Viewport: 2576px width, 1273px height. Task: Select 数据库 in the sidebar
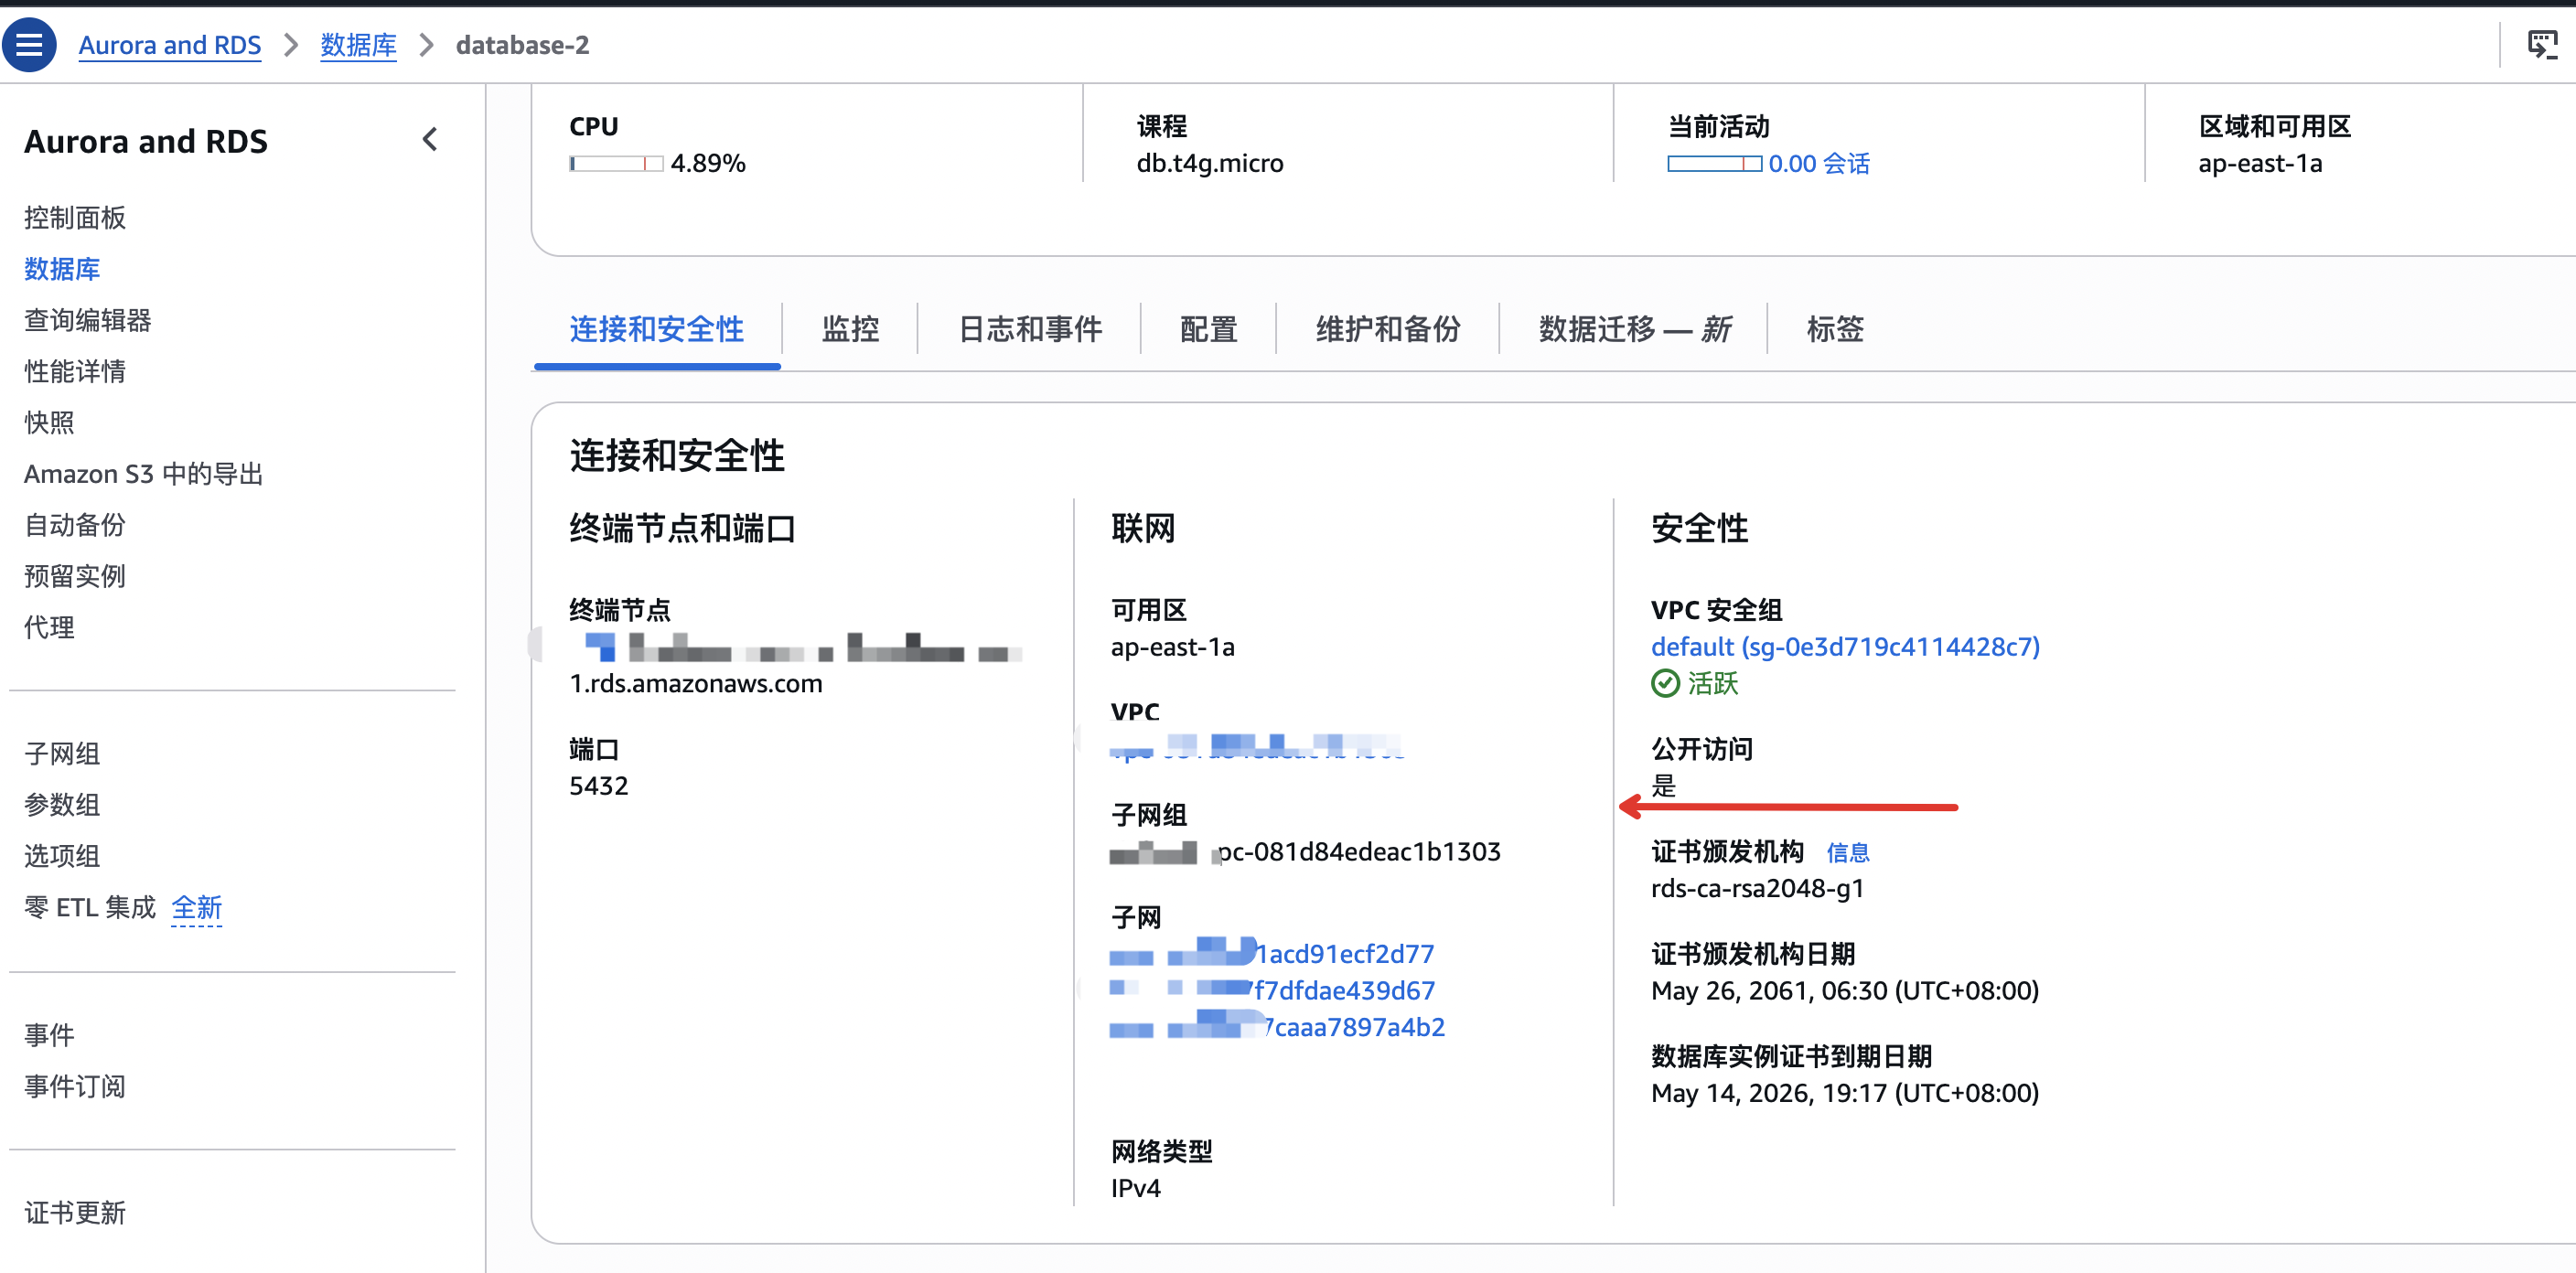(x=62, y=269)
